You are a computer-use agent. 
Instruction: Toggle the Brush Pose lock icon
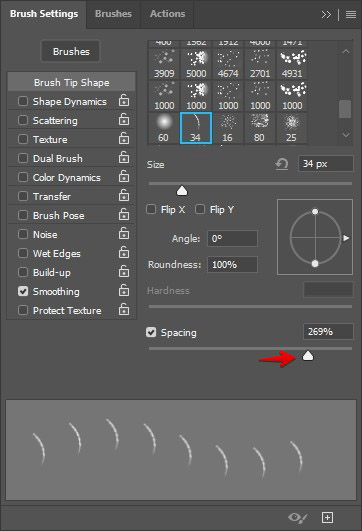(x=124, y=214)
